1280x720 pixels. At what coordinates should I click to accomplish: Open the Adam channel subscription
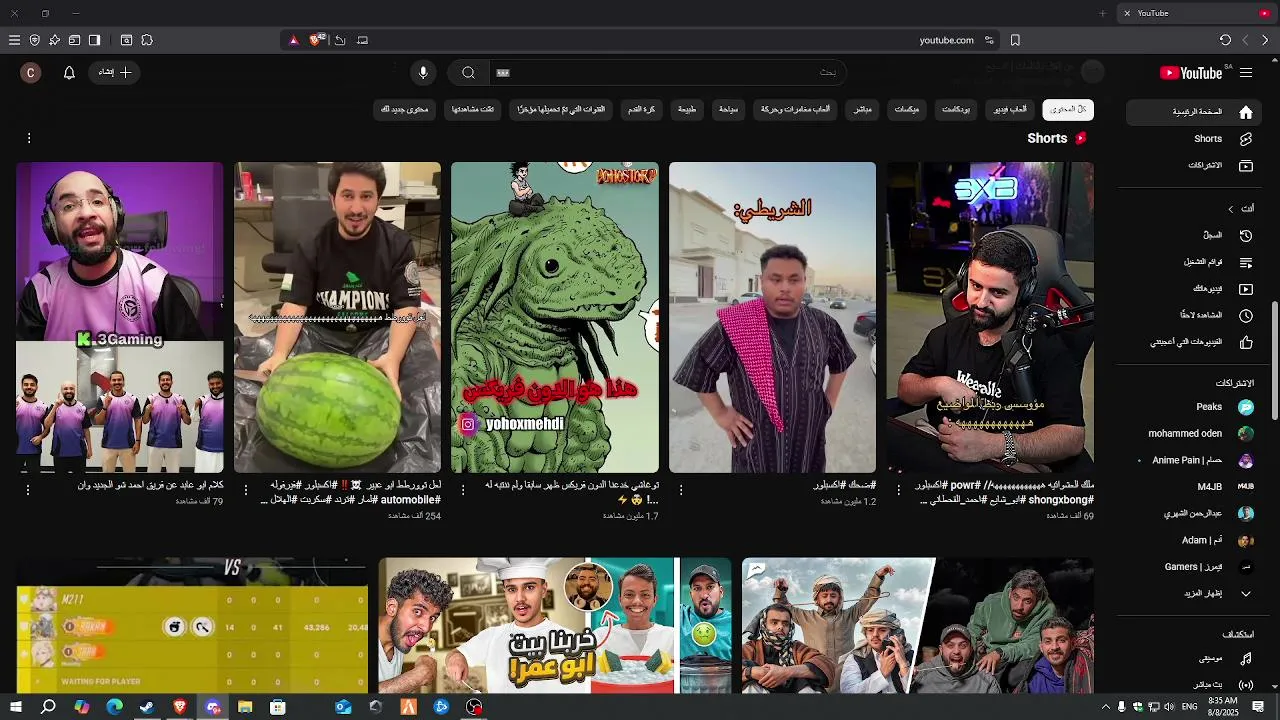[1192, 540]
